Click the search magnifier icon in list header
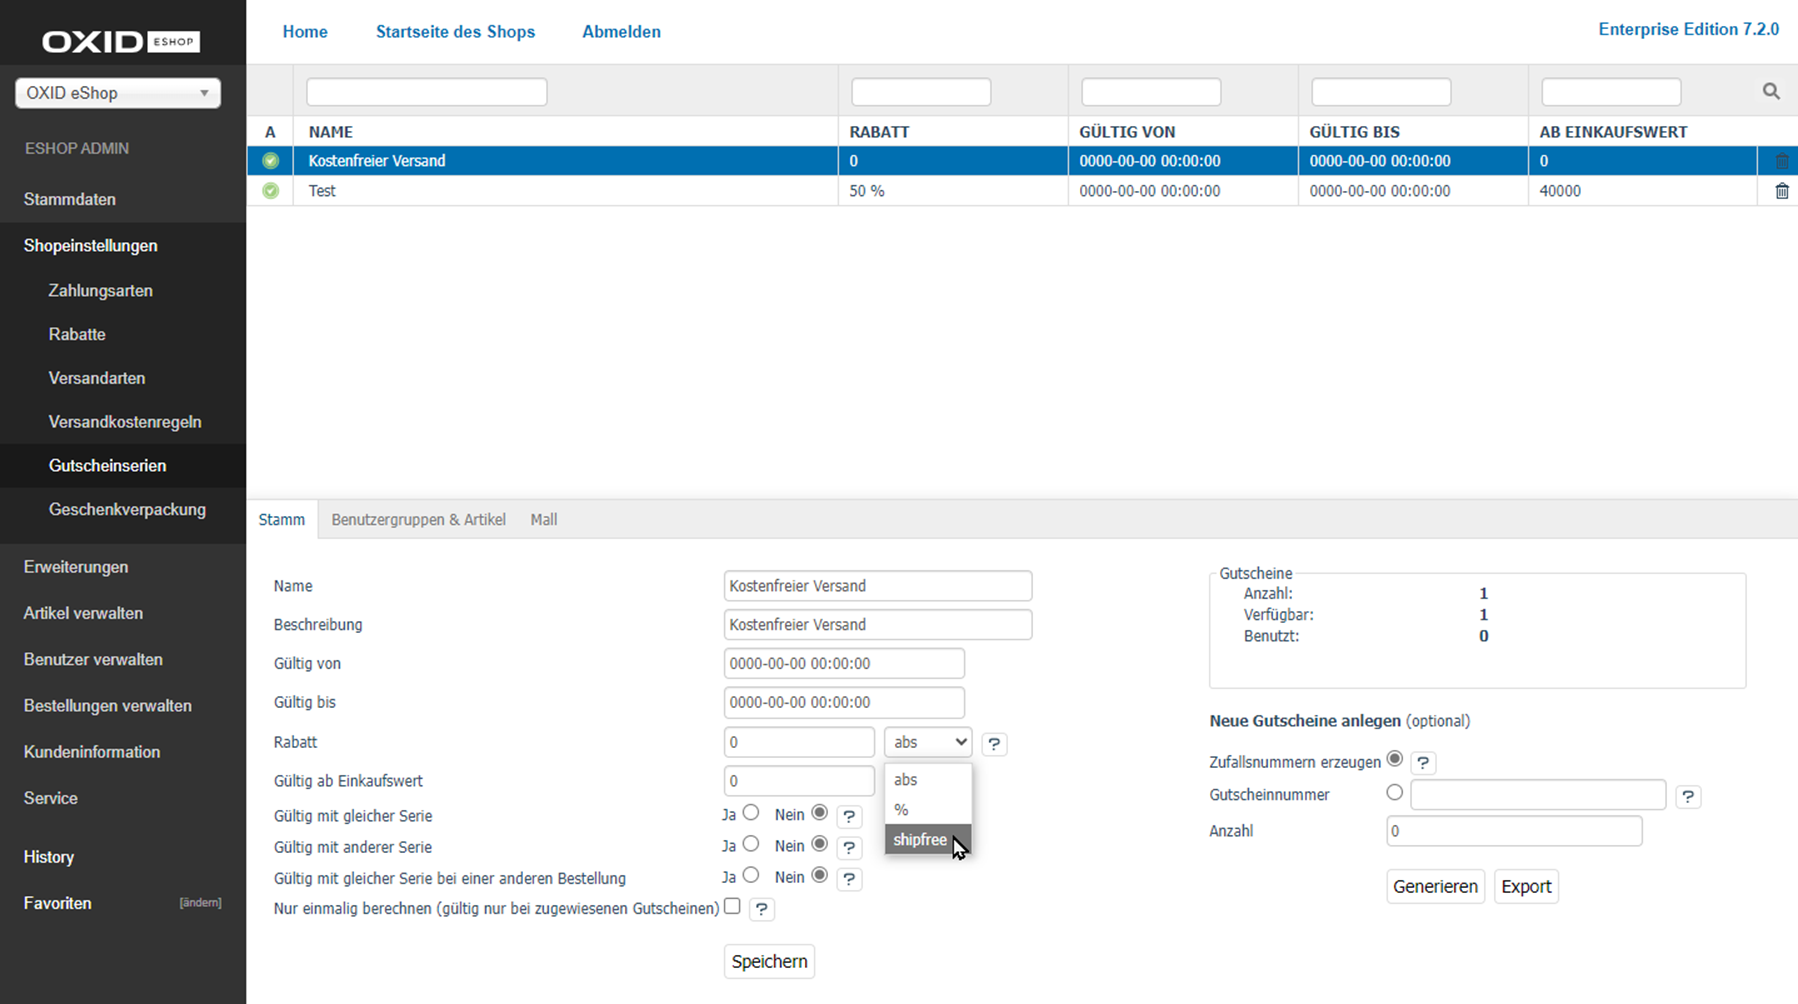 tap(1771, 92)
